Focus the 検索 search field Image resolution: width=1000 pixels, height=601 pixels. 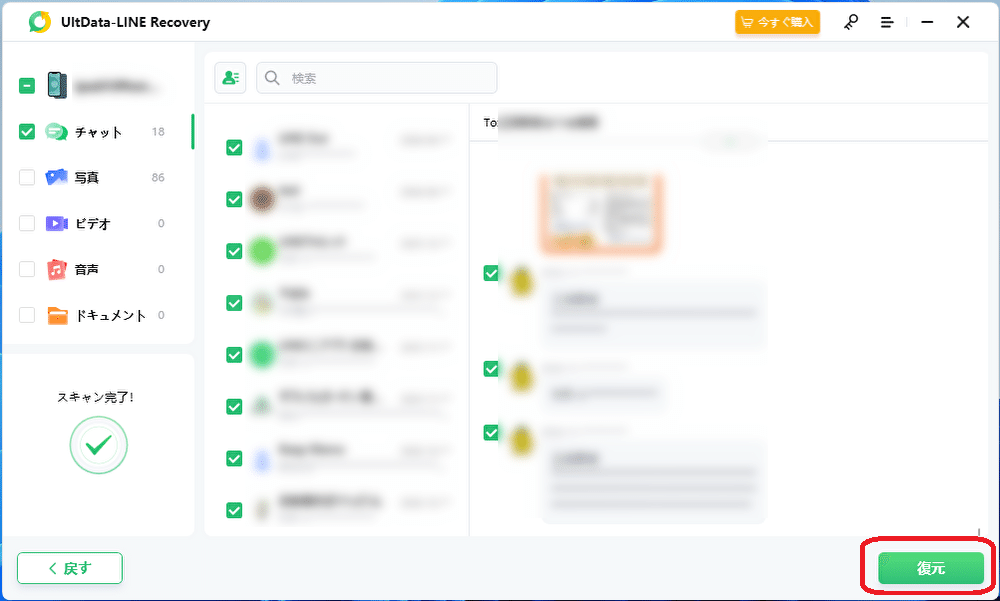(377, 78)
